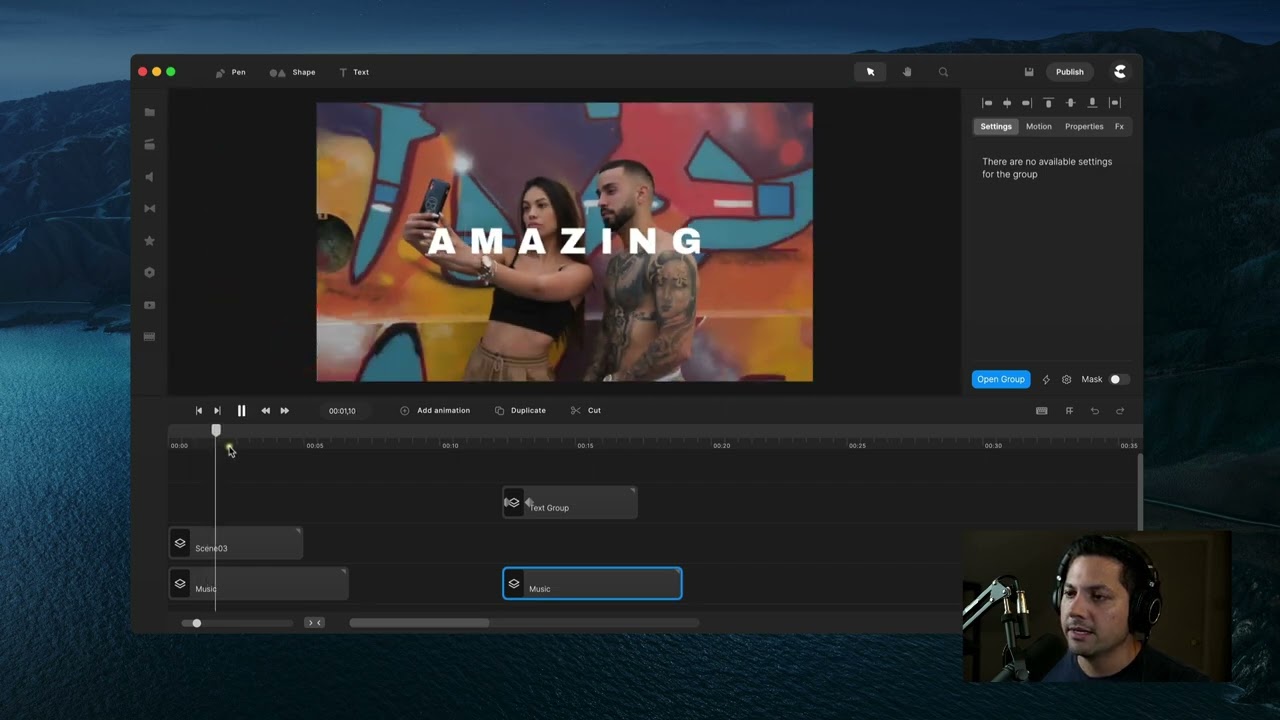Click the distribute horizontally icon
The image size is (1280, 720).
pyautogui.click(x=1116, y=103)
